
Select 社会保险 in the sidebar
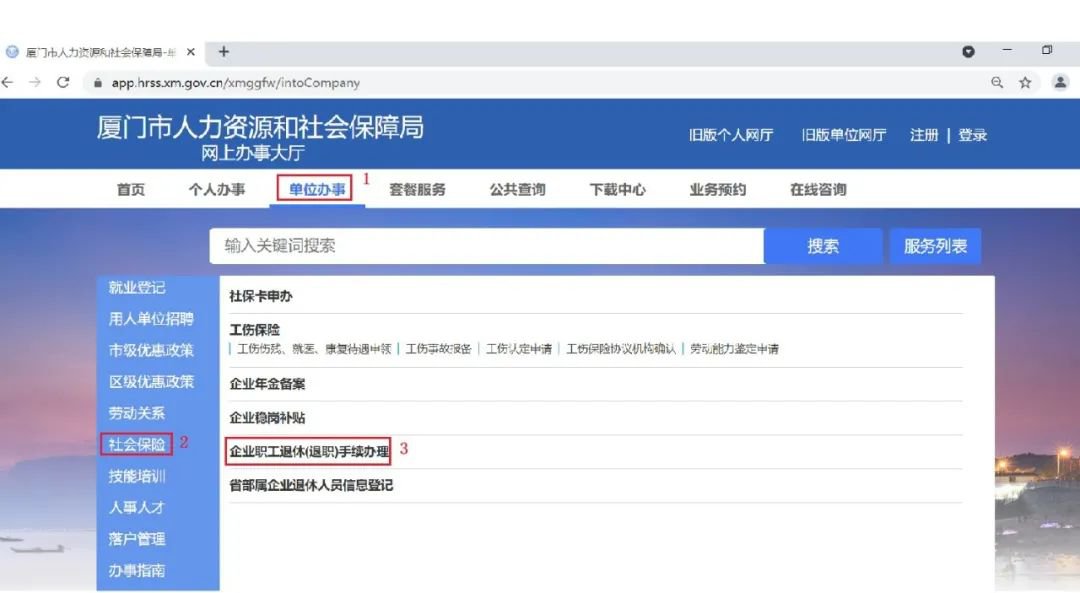[x=136, y=444]
